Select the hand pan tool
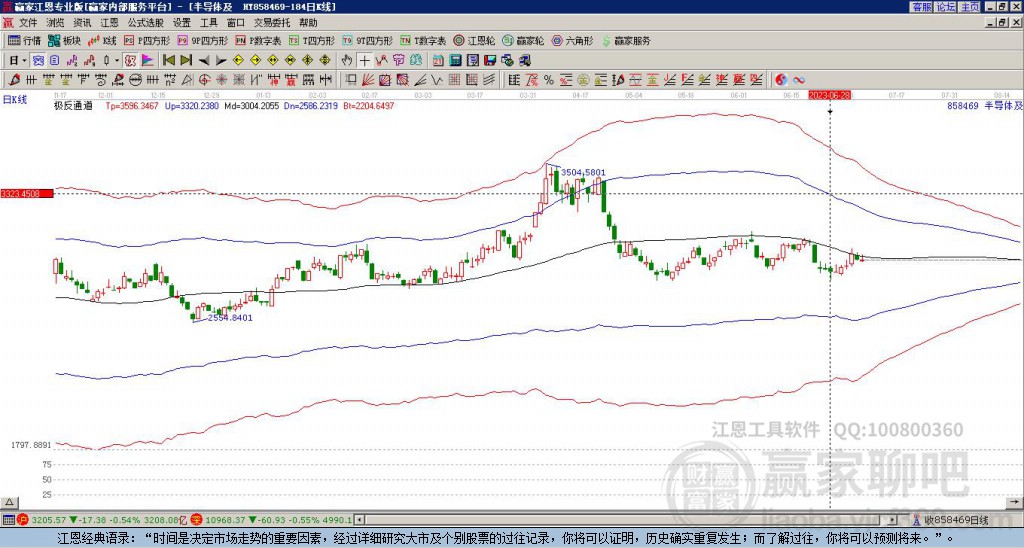Screen dimensions: 1024x548 point(347,61)
